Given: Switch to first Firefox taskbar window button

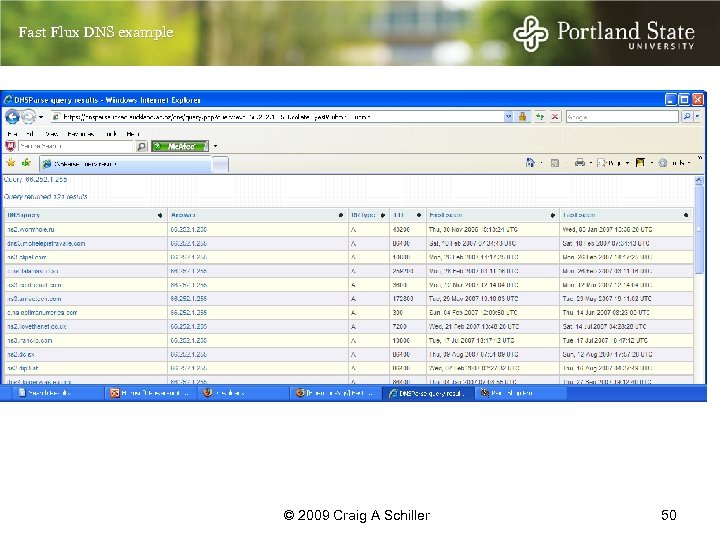Looking at the screenshot, I should pos(243,393).
